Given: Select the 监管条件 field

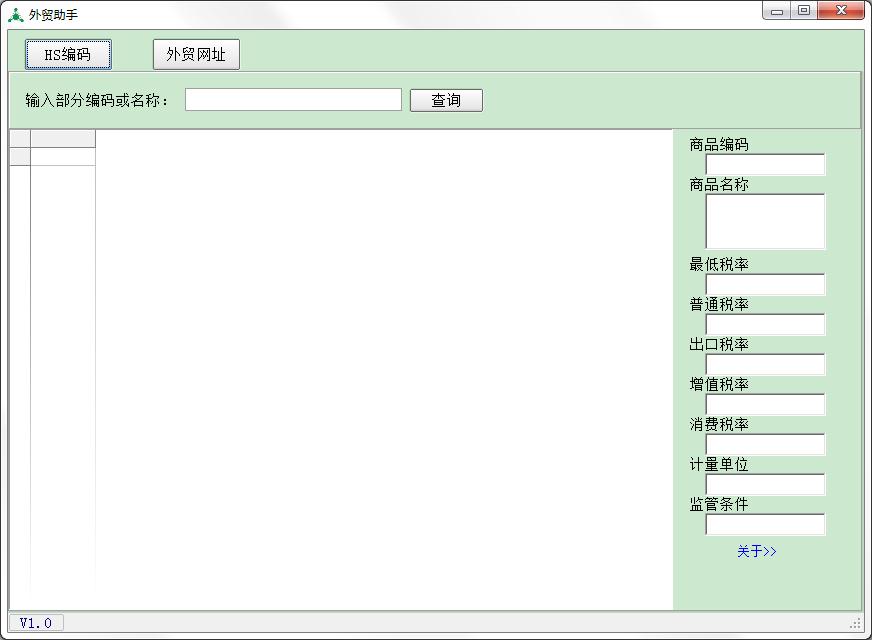Looking at the screenshot, I should click(765, 524).
